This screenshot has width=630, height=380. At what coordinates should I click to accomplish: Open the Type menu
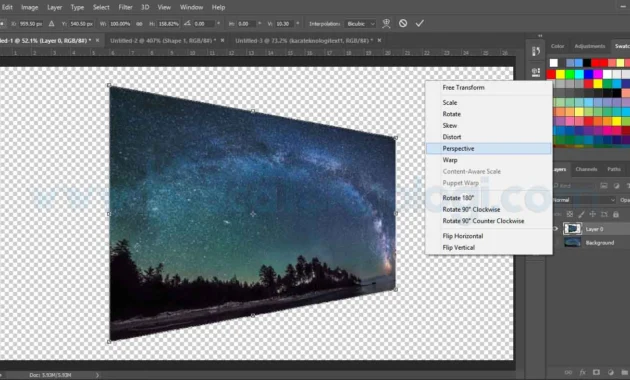click(77, 7)
